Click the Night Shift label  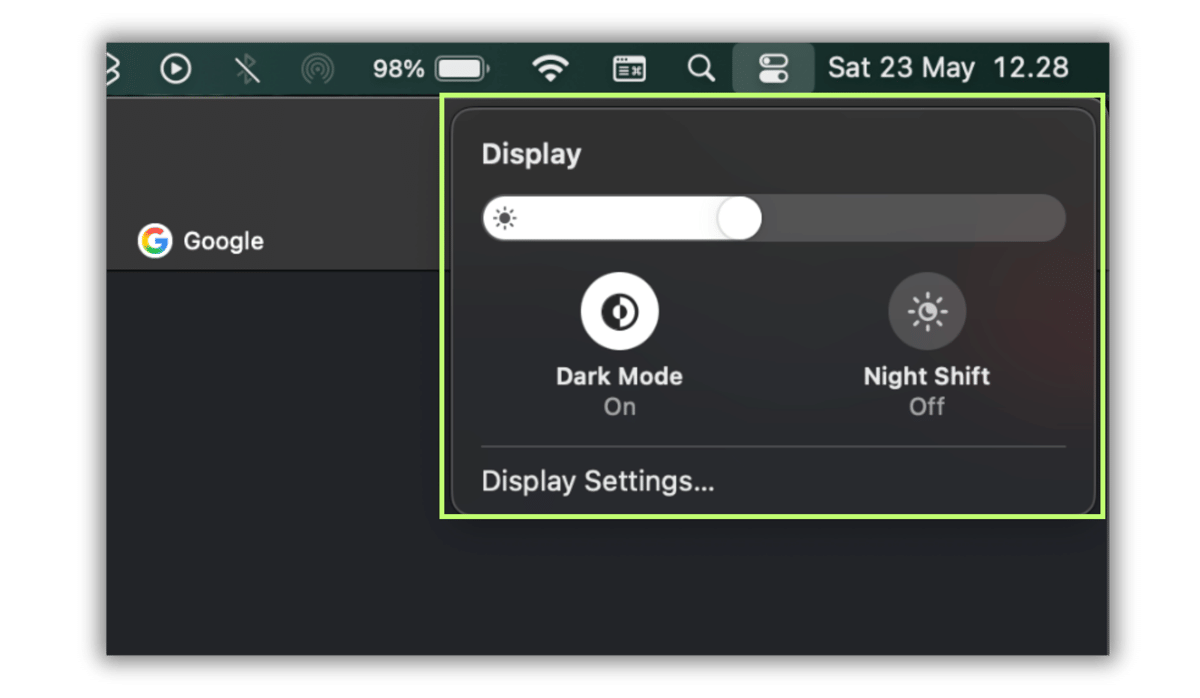click(x=927, y=376)
